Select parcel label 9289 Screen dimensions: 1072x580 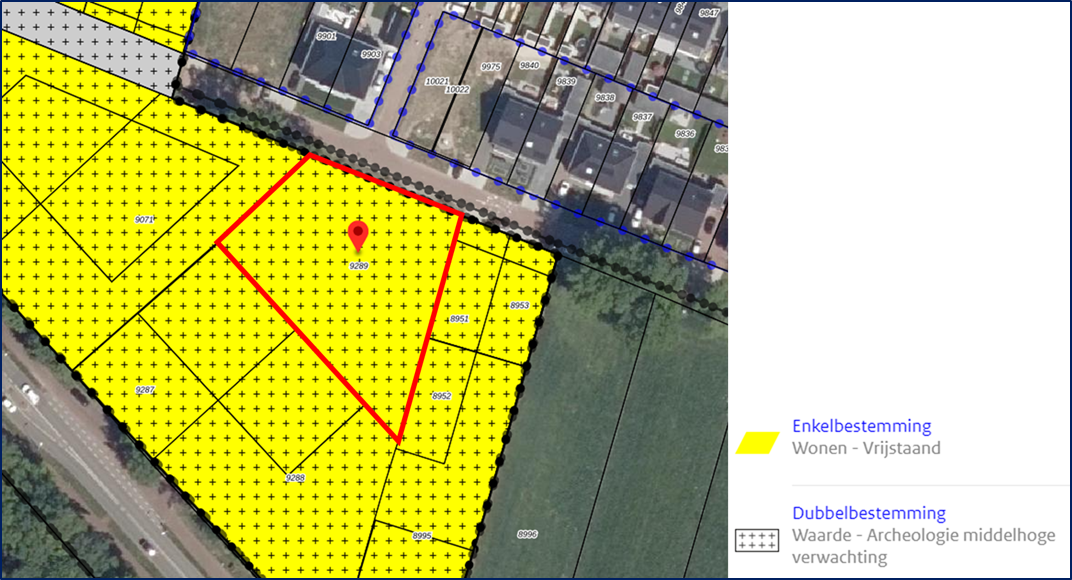coord(359,266)
